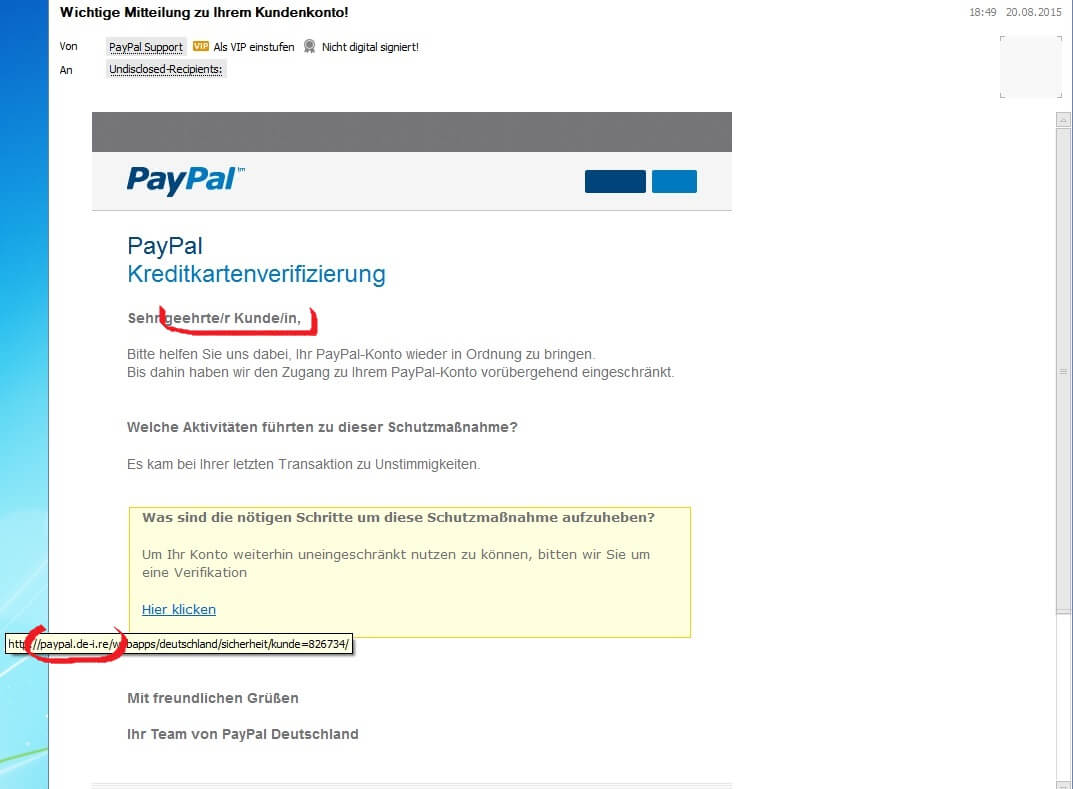Click the vertical scrollbar thumb of the message

pos(1063,371)
